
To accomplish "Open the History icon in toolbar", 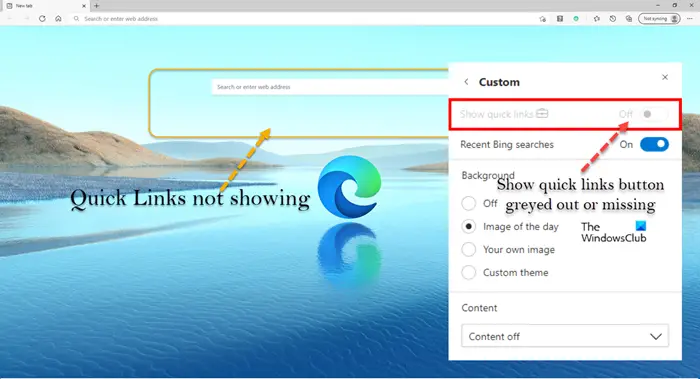I will 612,19.
